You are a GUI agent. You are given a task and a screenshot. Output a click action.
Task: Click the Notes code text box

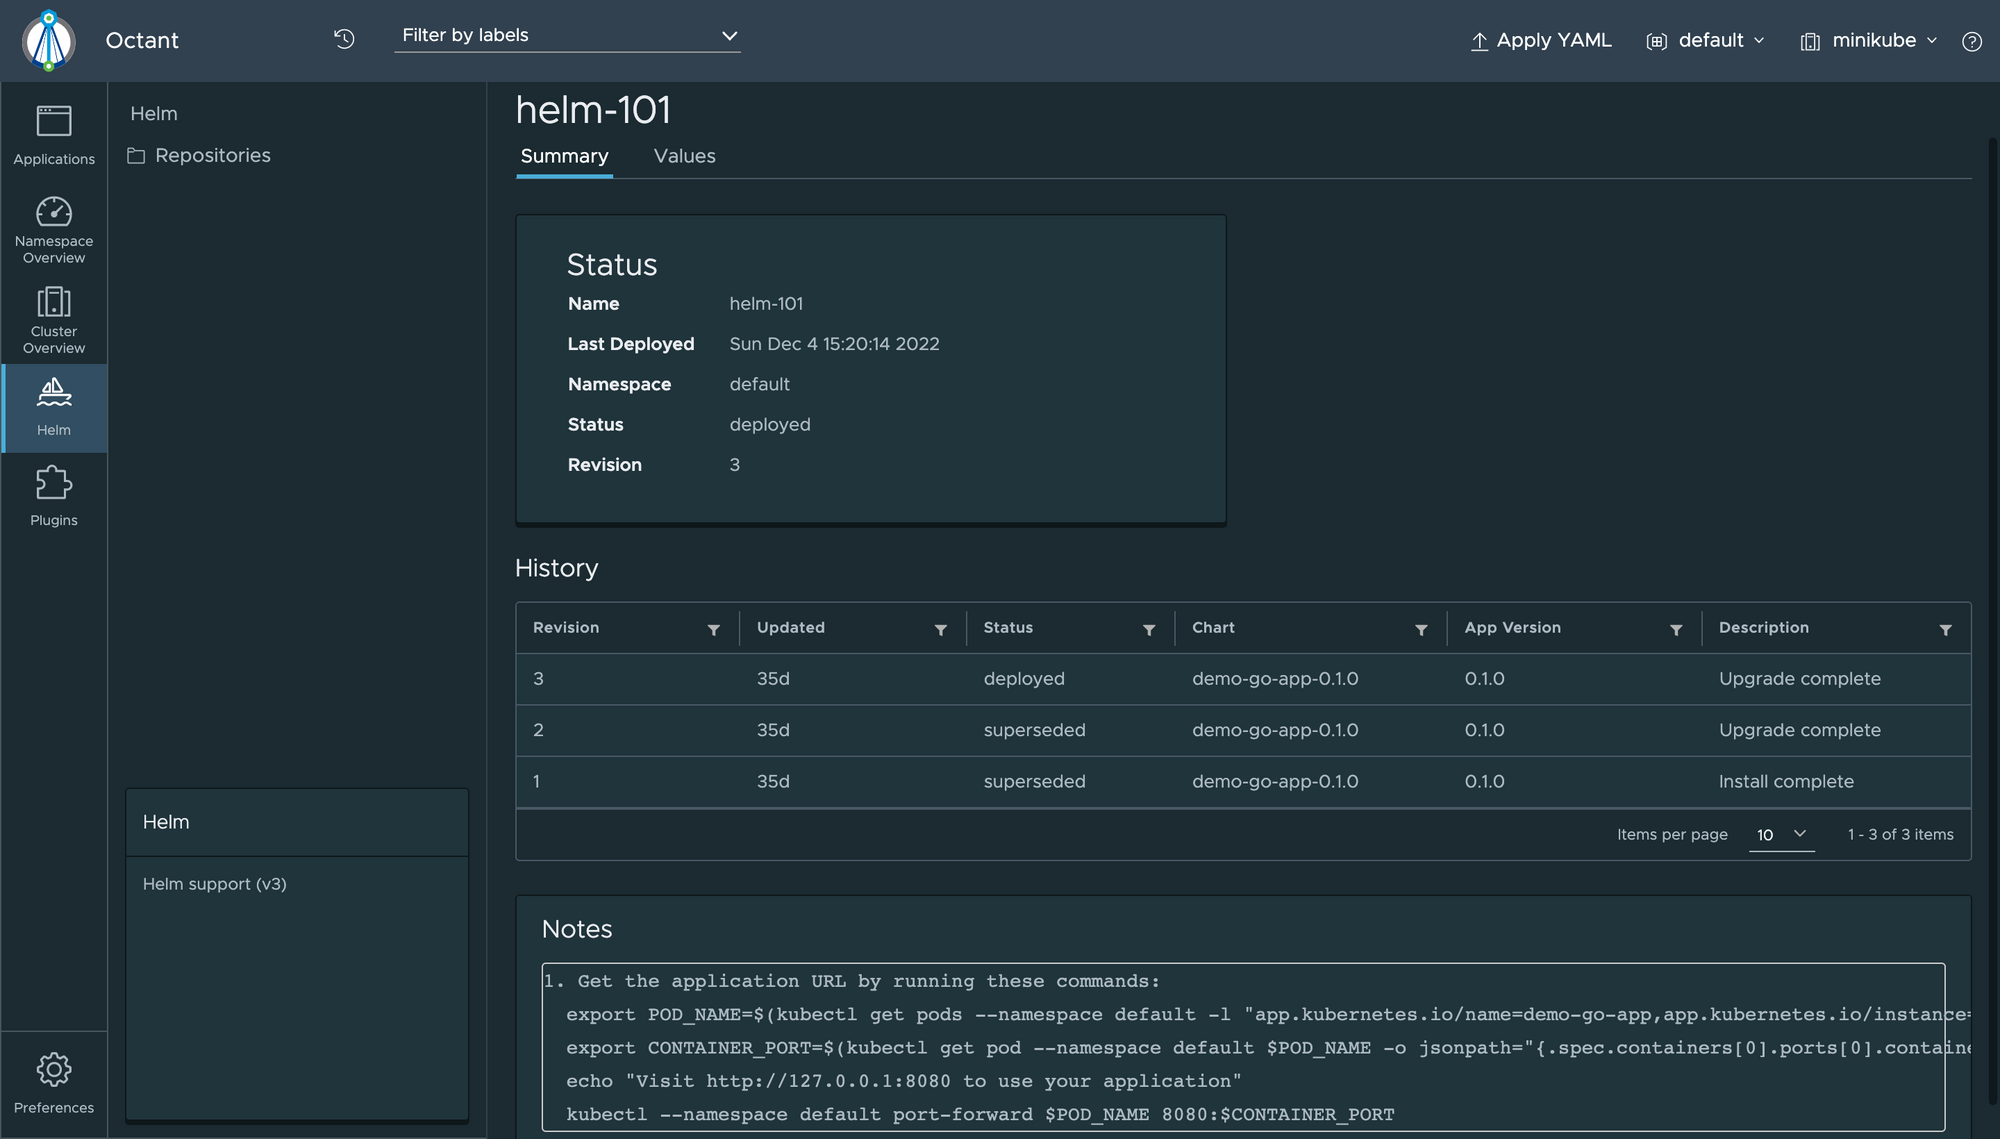1243,1047
